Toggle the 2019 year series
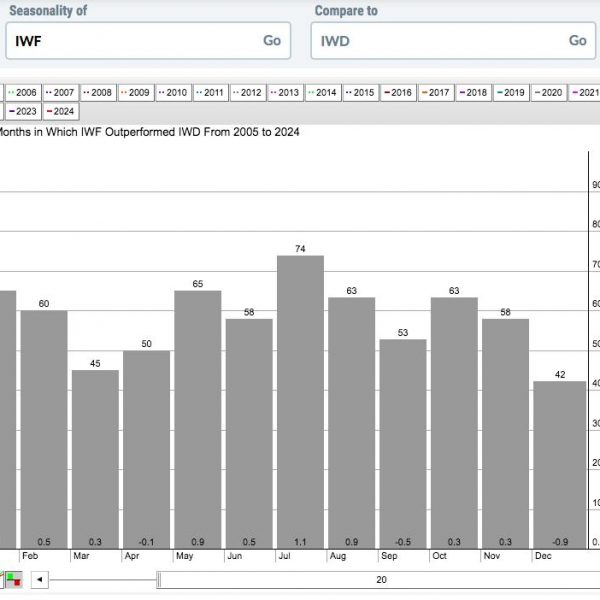Image resolution: width=600 pixels, height=600 pixels. 511,93
